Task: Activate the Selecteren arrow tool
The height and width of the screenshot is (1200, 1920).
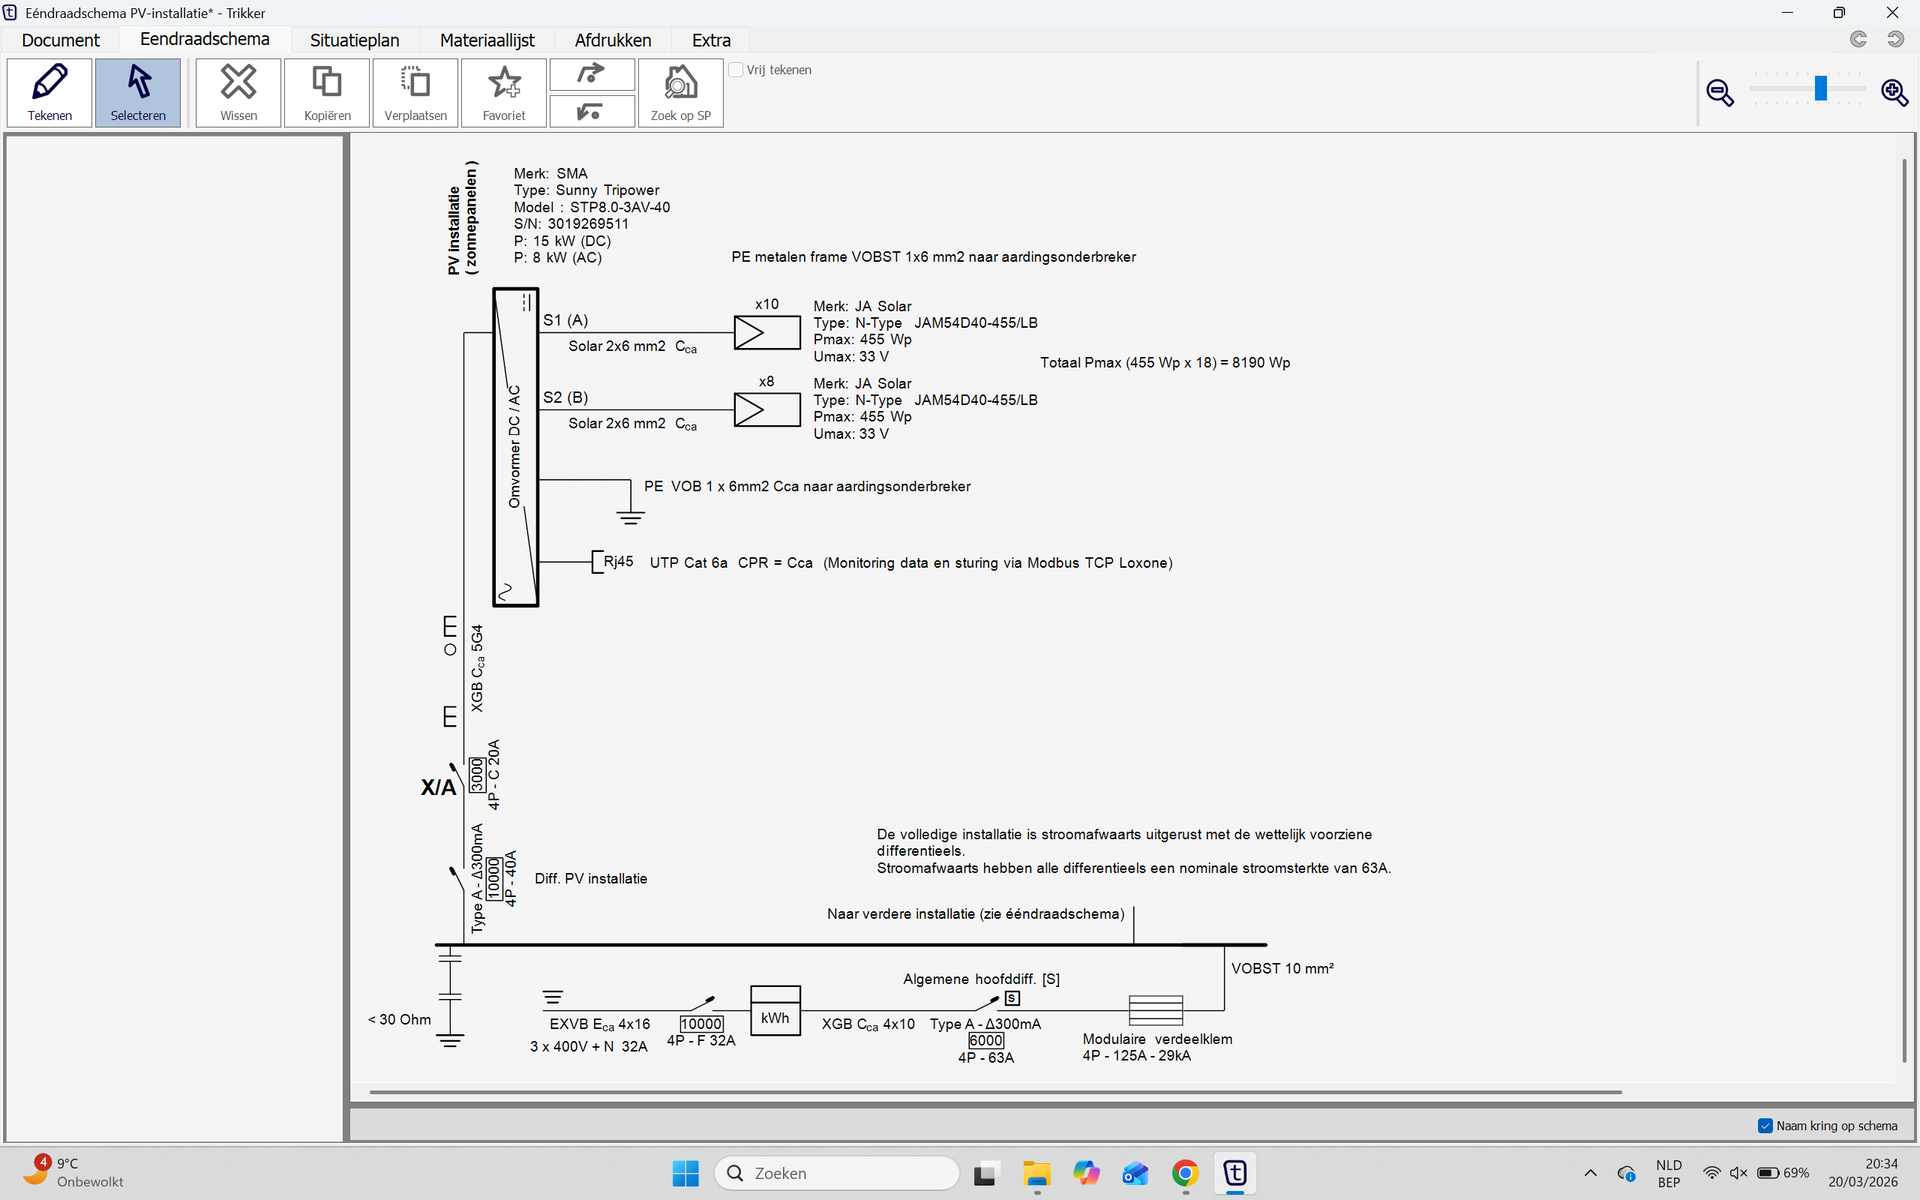Action: pos(138,92)
